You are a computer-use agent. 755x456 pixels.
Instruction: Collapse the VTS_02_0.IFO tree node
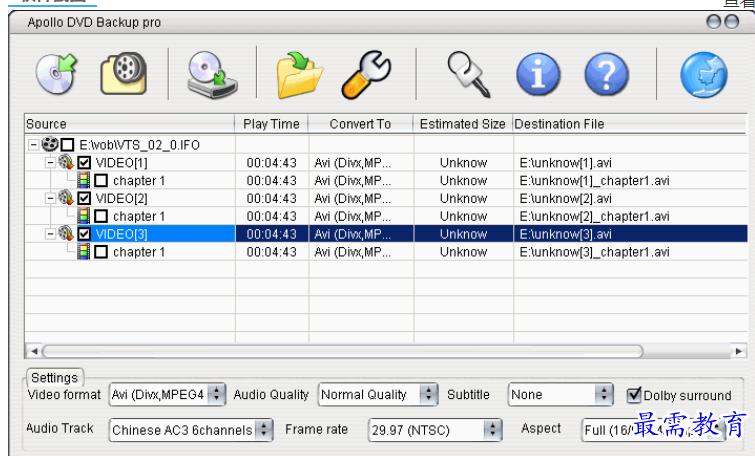point(33,144)
